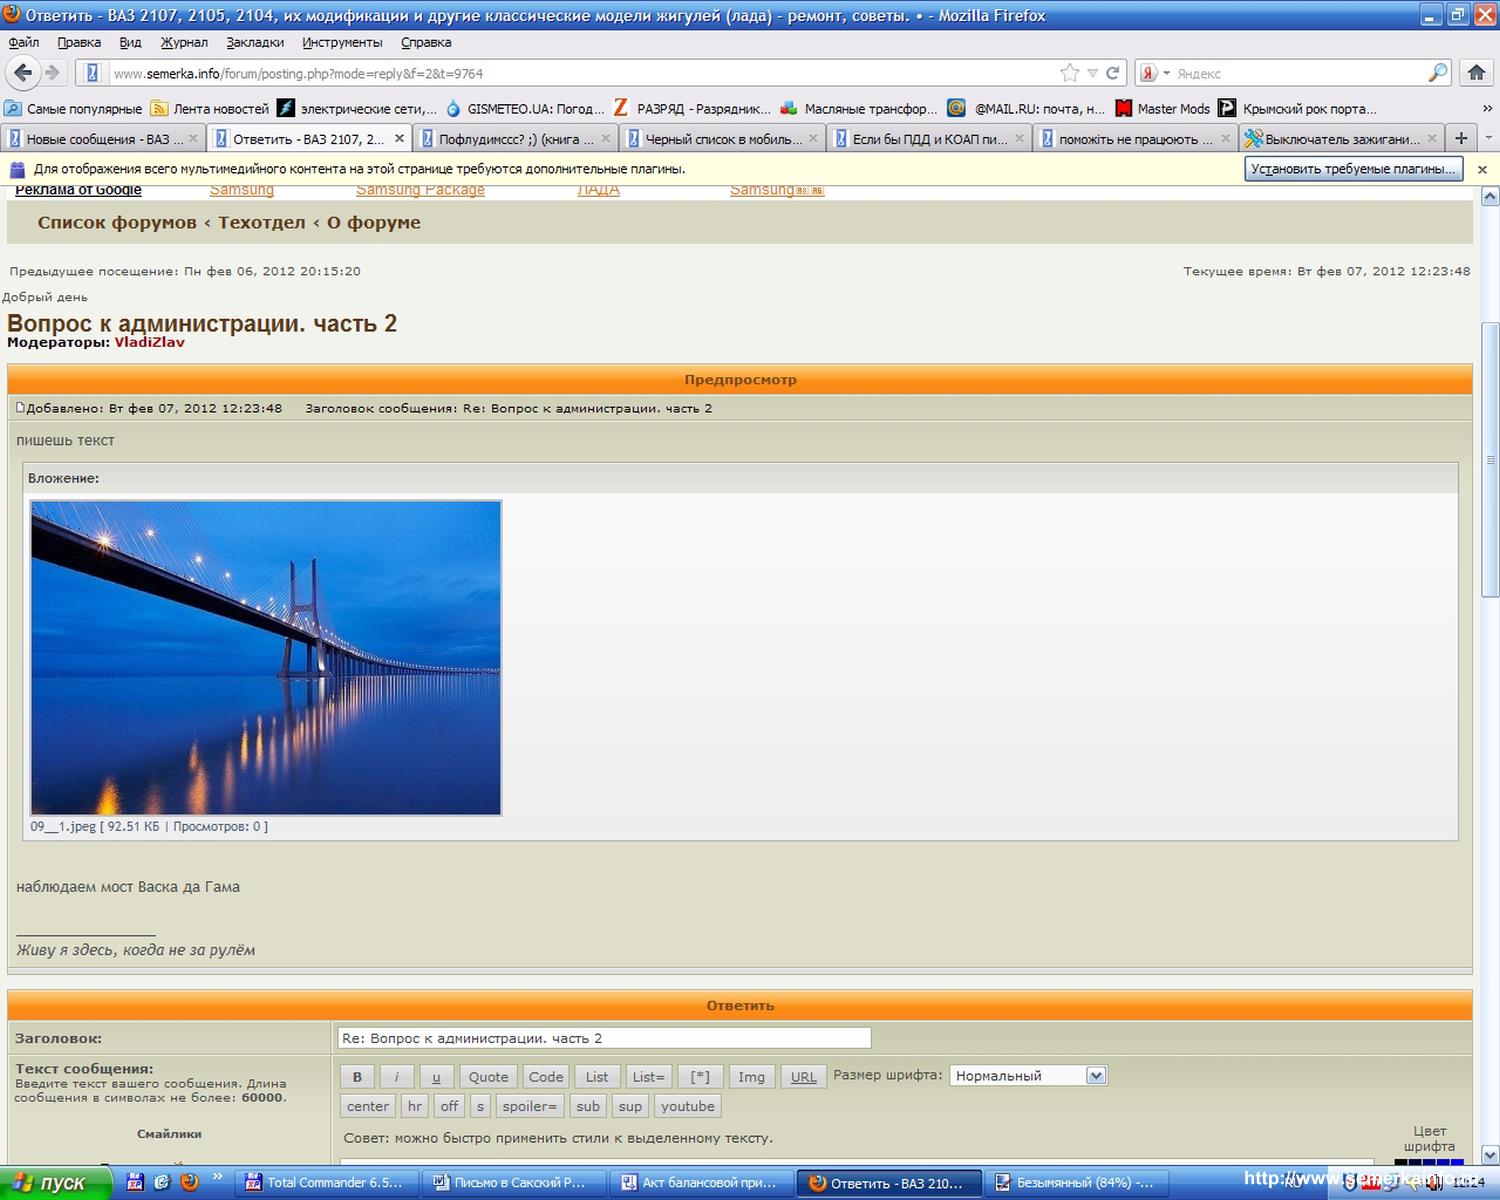1500x1200 pixels.
Task: Toggle underline with the u button
Action: (436, 1077)
